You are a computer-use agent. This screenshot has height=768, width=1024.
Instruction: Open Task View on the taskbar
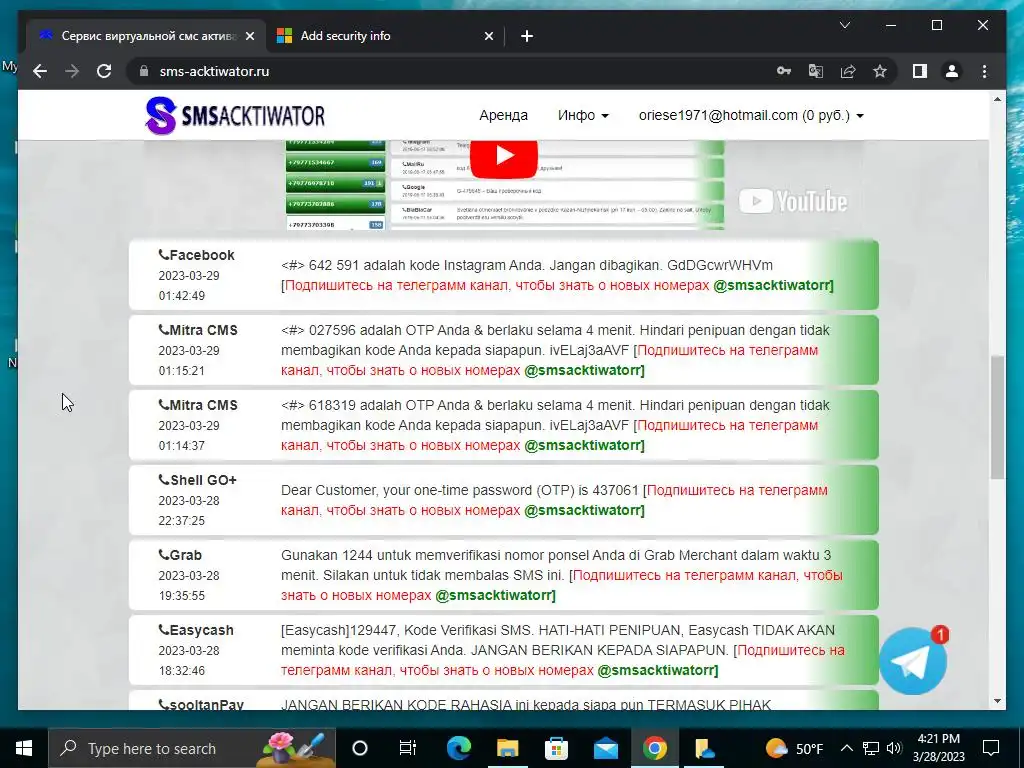point(408,748)
